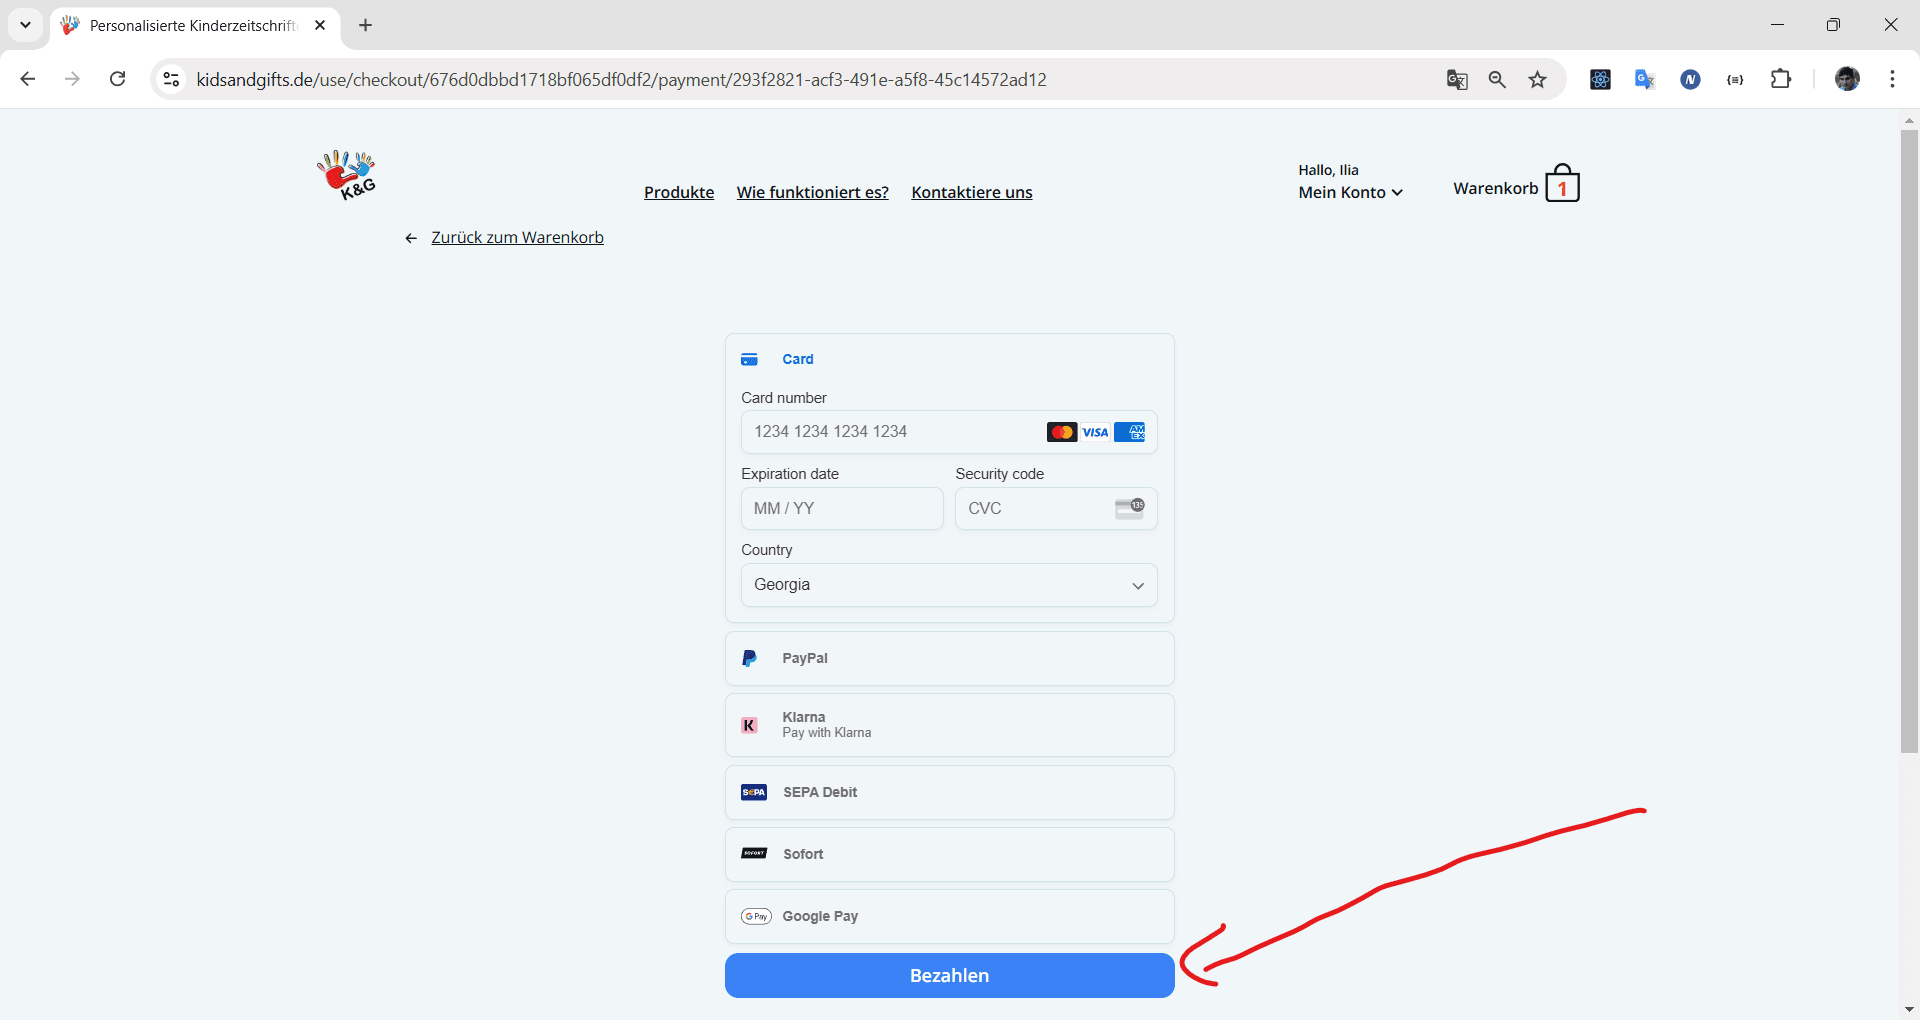
Task: Open the Produkte navigation menu item
Action: 679,192
